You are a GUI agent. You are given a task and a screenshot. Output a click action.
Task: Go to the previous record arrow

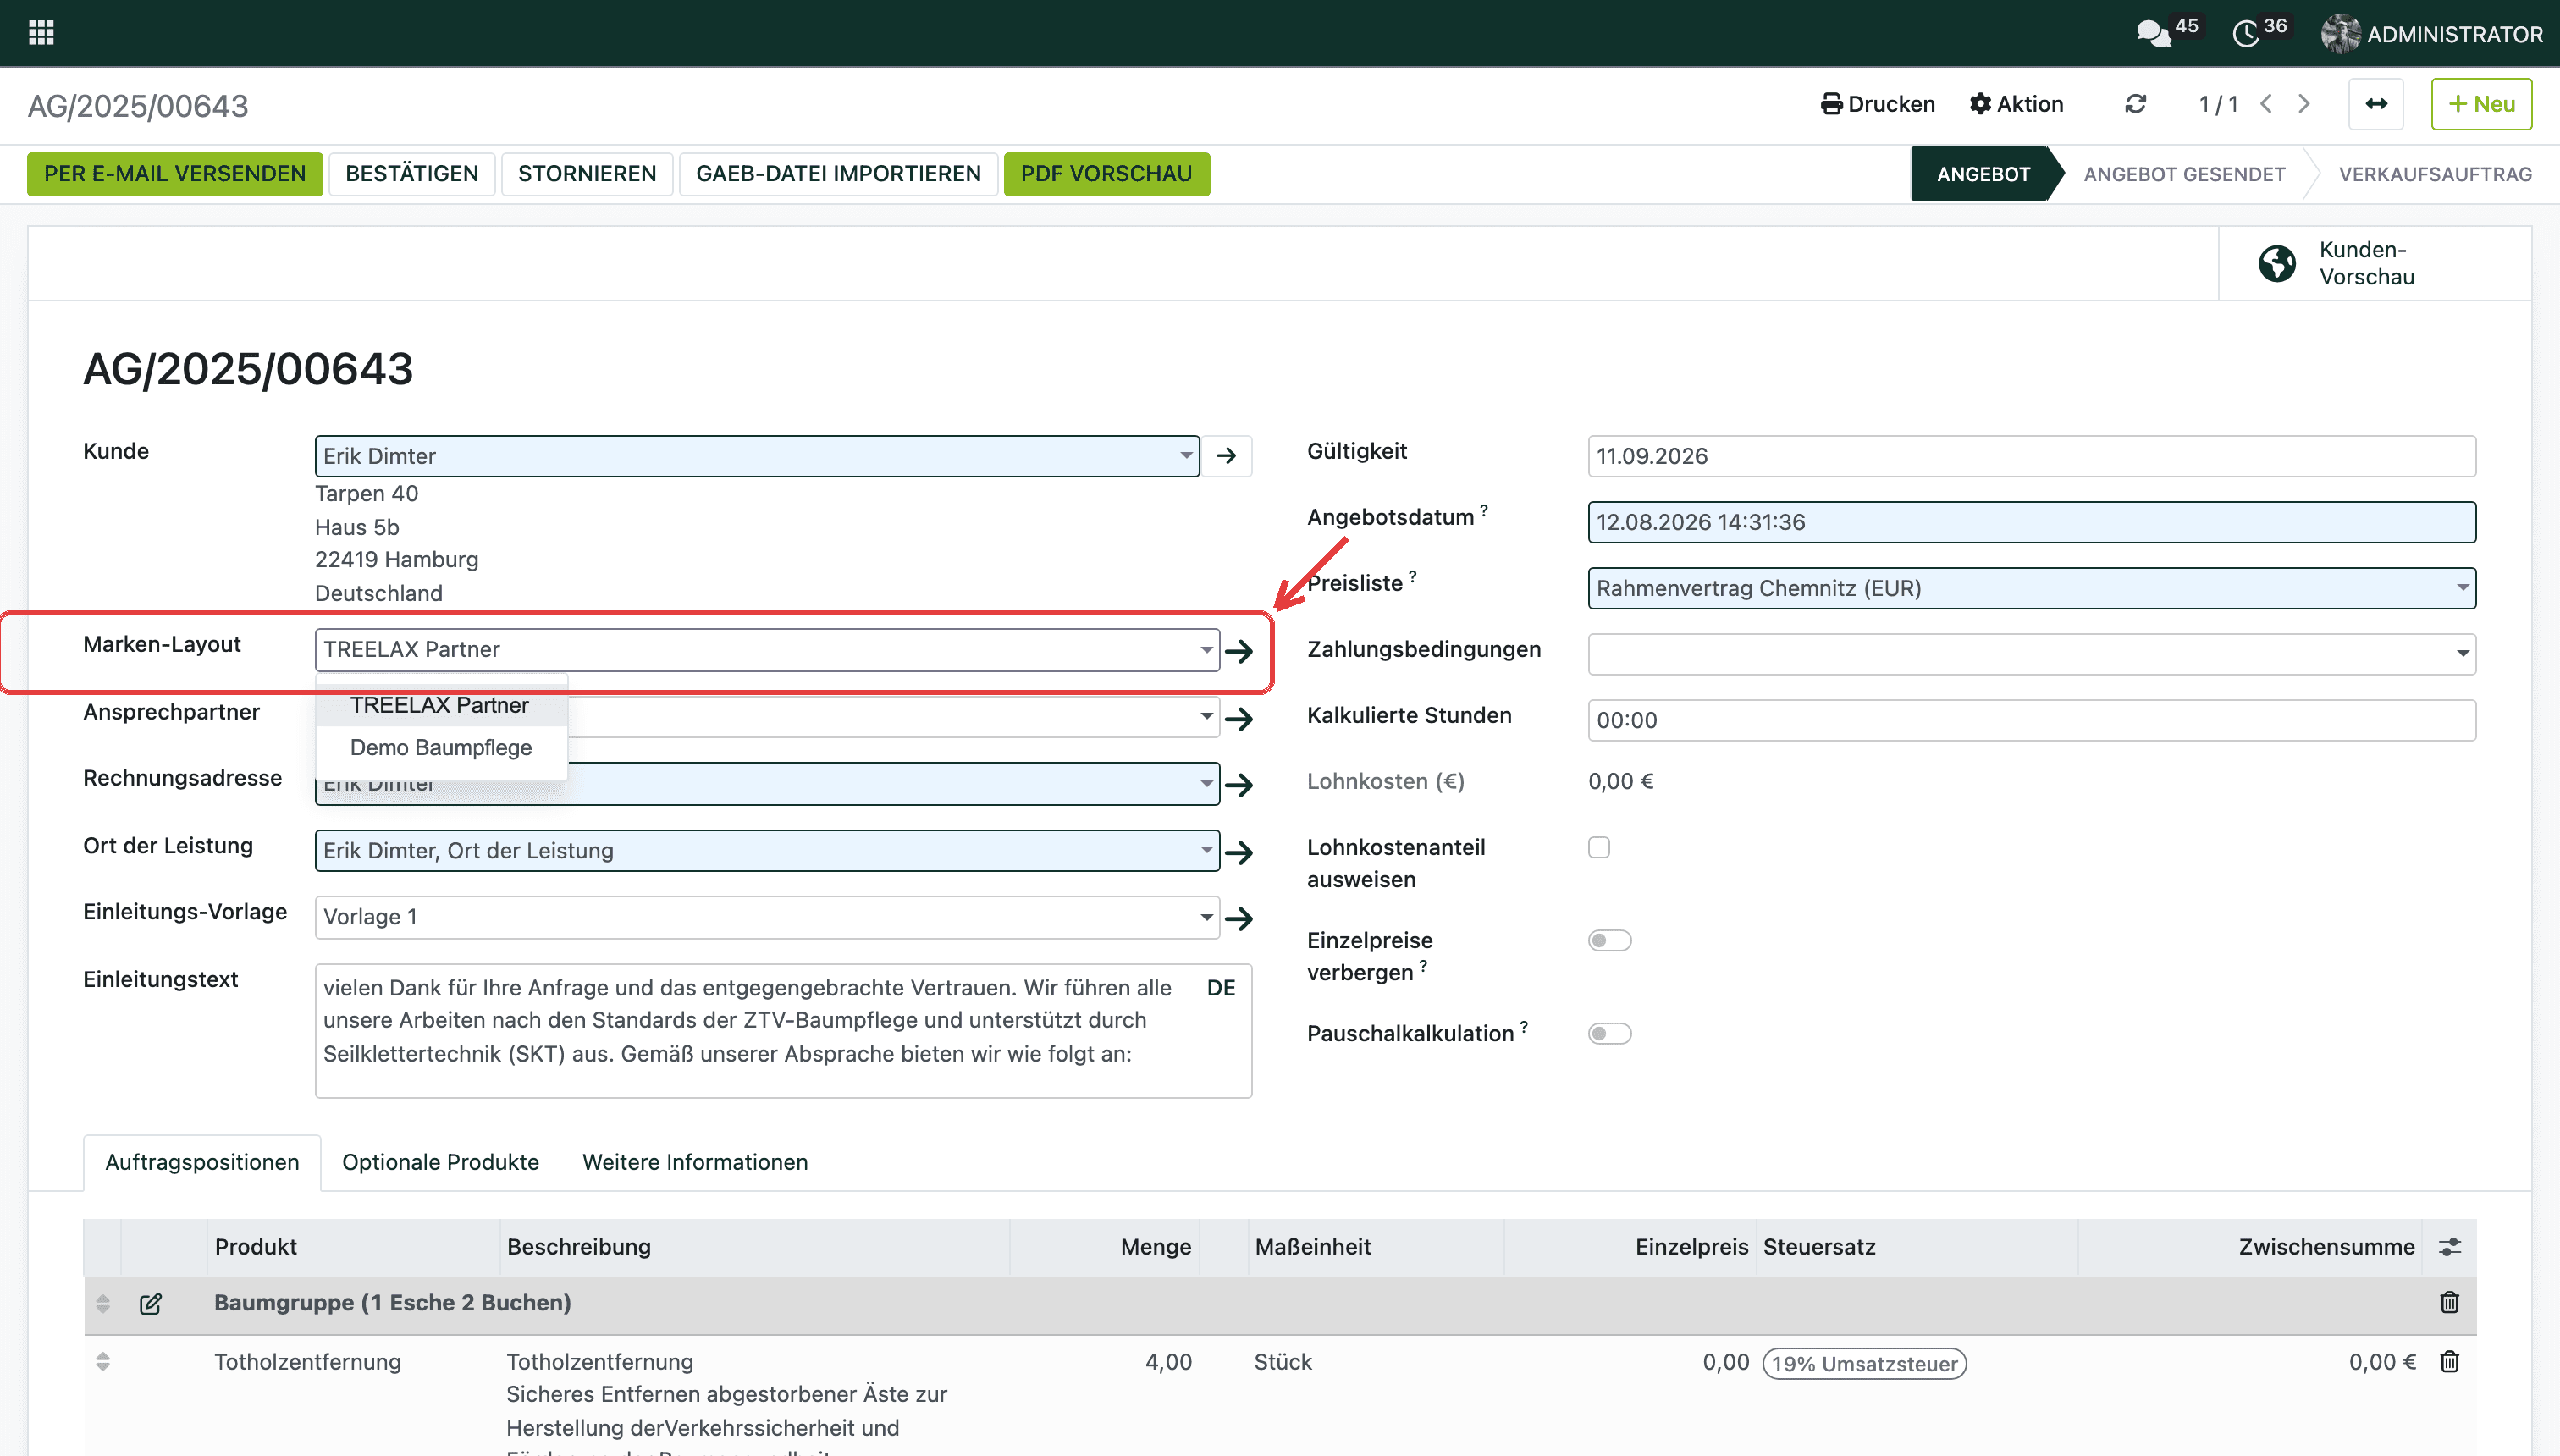2267,104
